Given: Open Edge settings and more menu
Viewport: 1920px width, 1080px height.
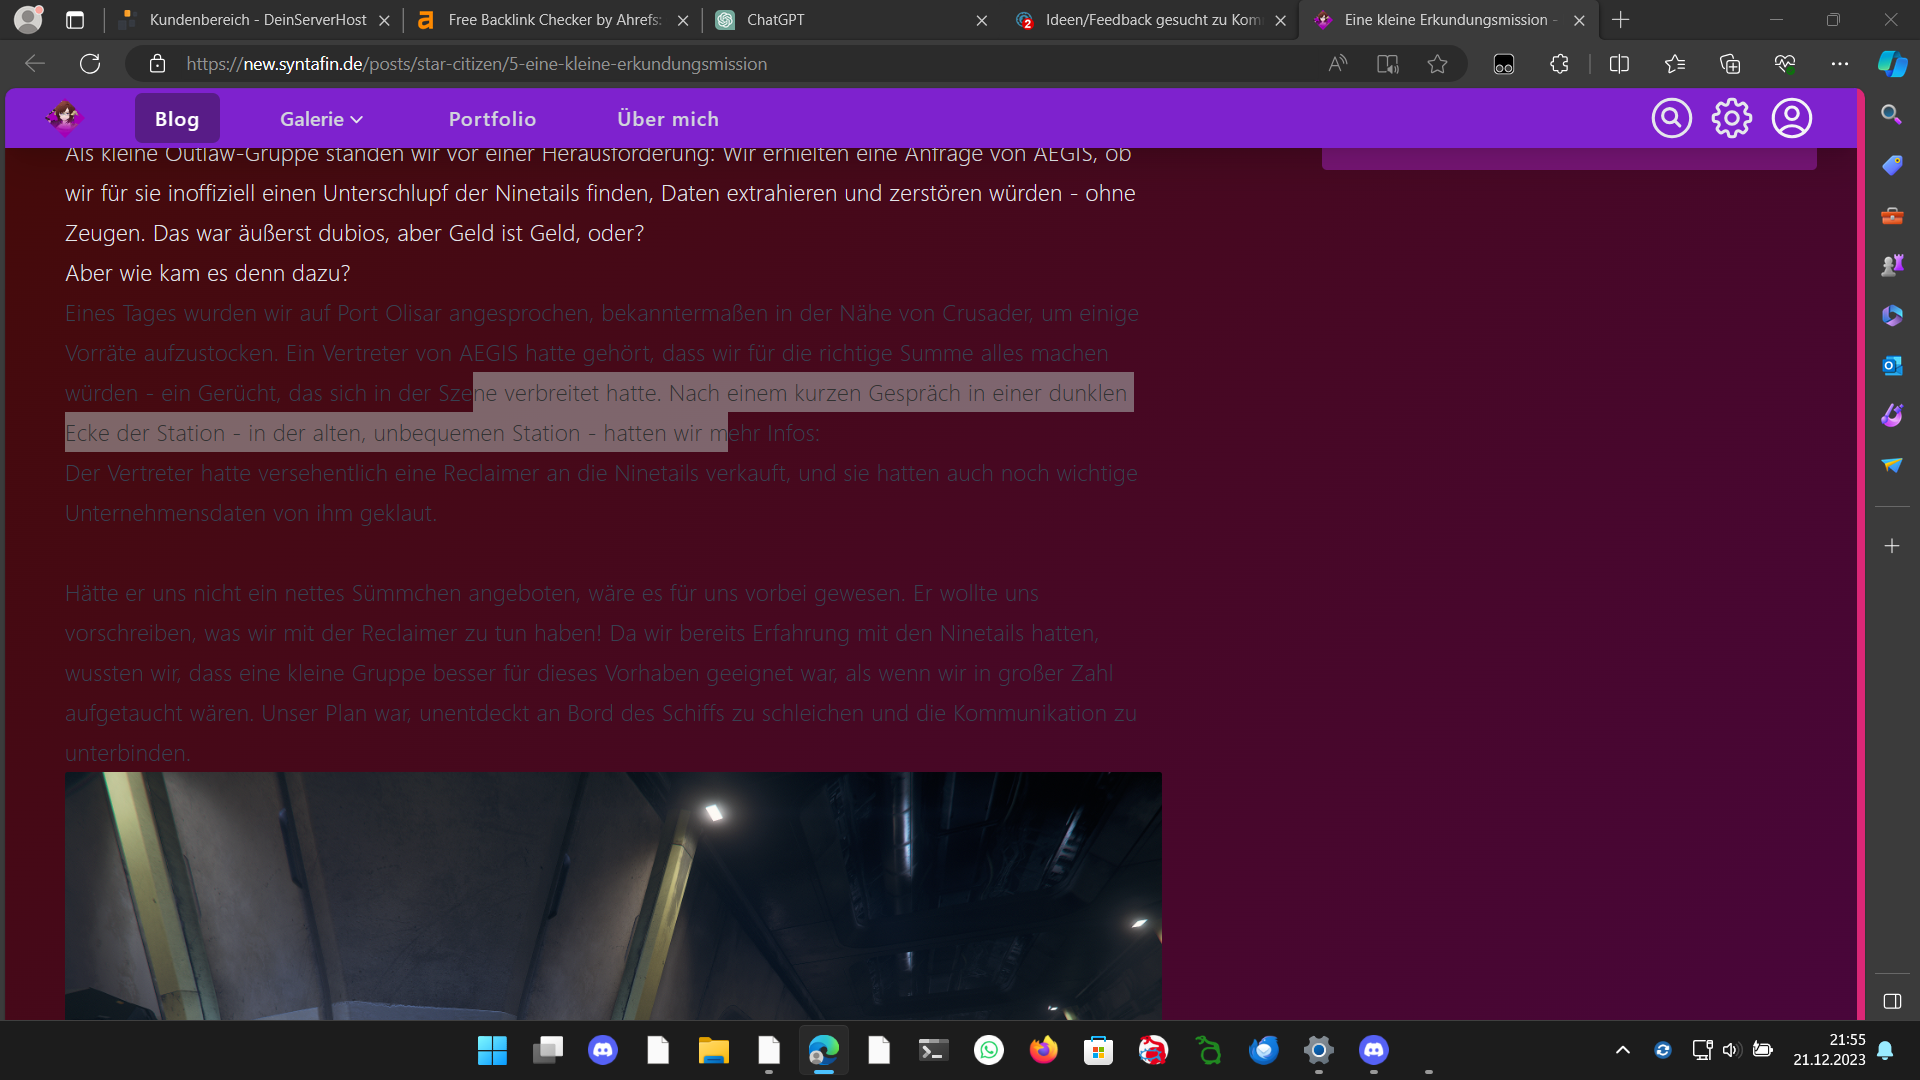Looking at the screenshot, I should pyautogui.click(x=1839, y=64).
